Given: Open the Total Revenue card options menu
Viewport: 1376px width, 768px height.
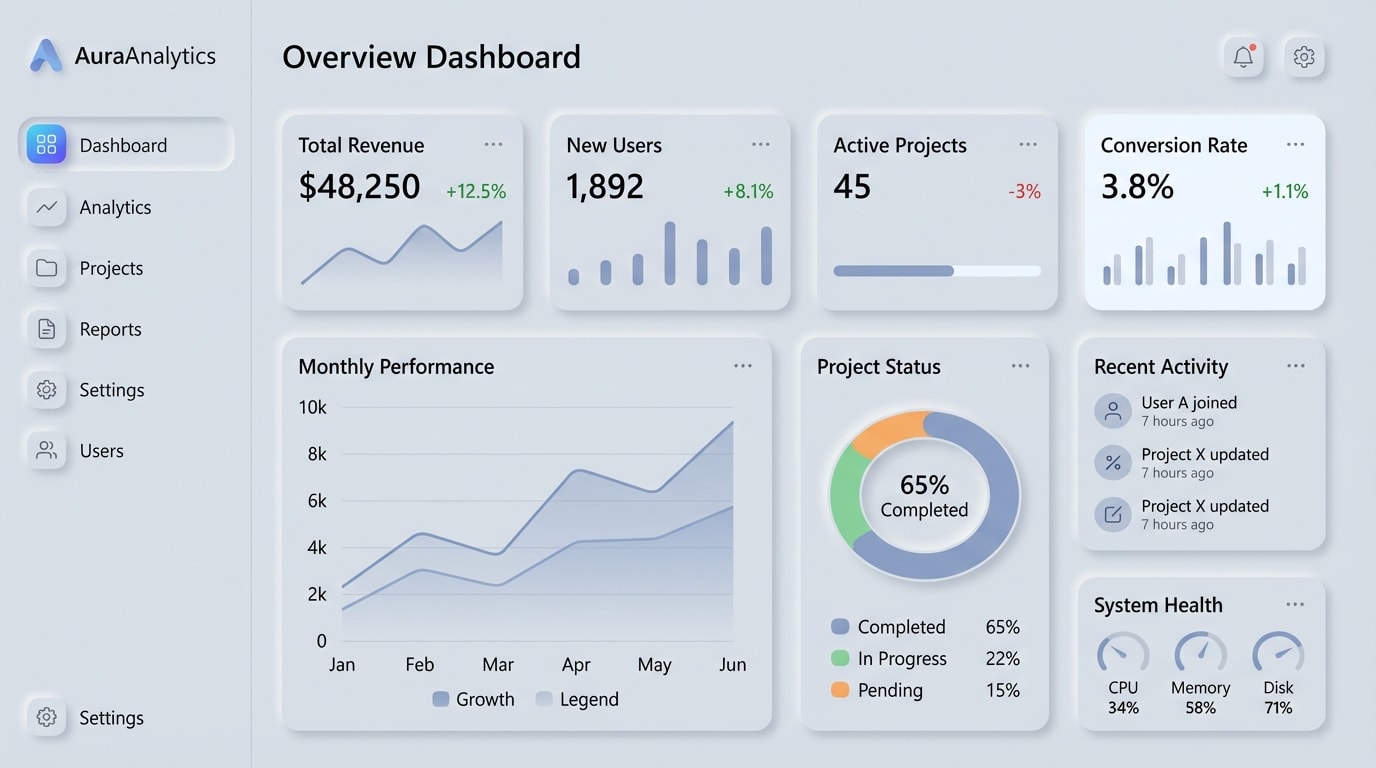Looking at the screenshot, I should (493, 144).
